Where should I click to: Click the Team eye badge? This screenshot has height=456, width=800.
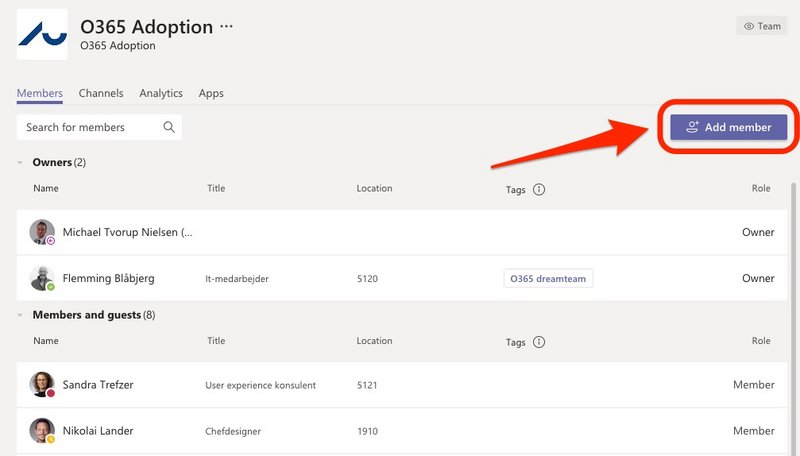coord(762,26)
